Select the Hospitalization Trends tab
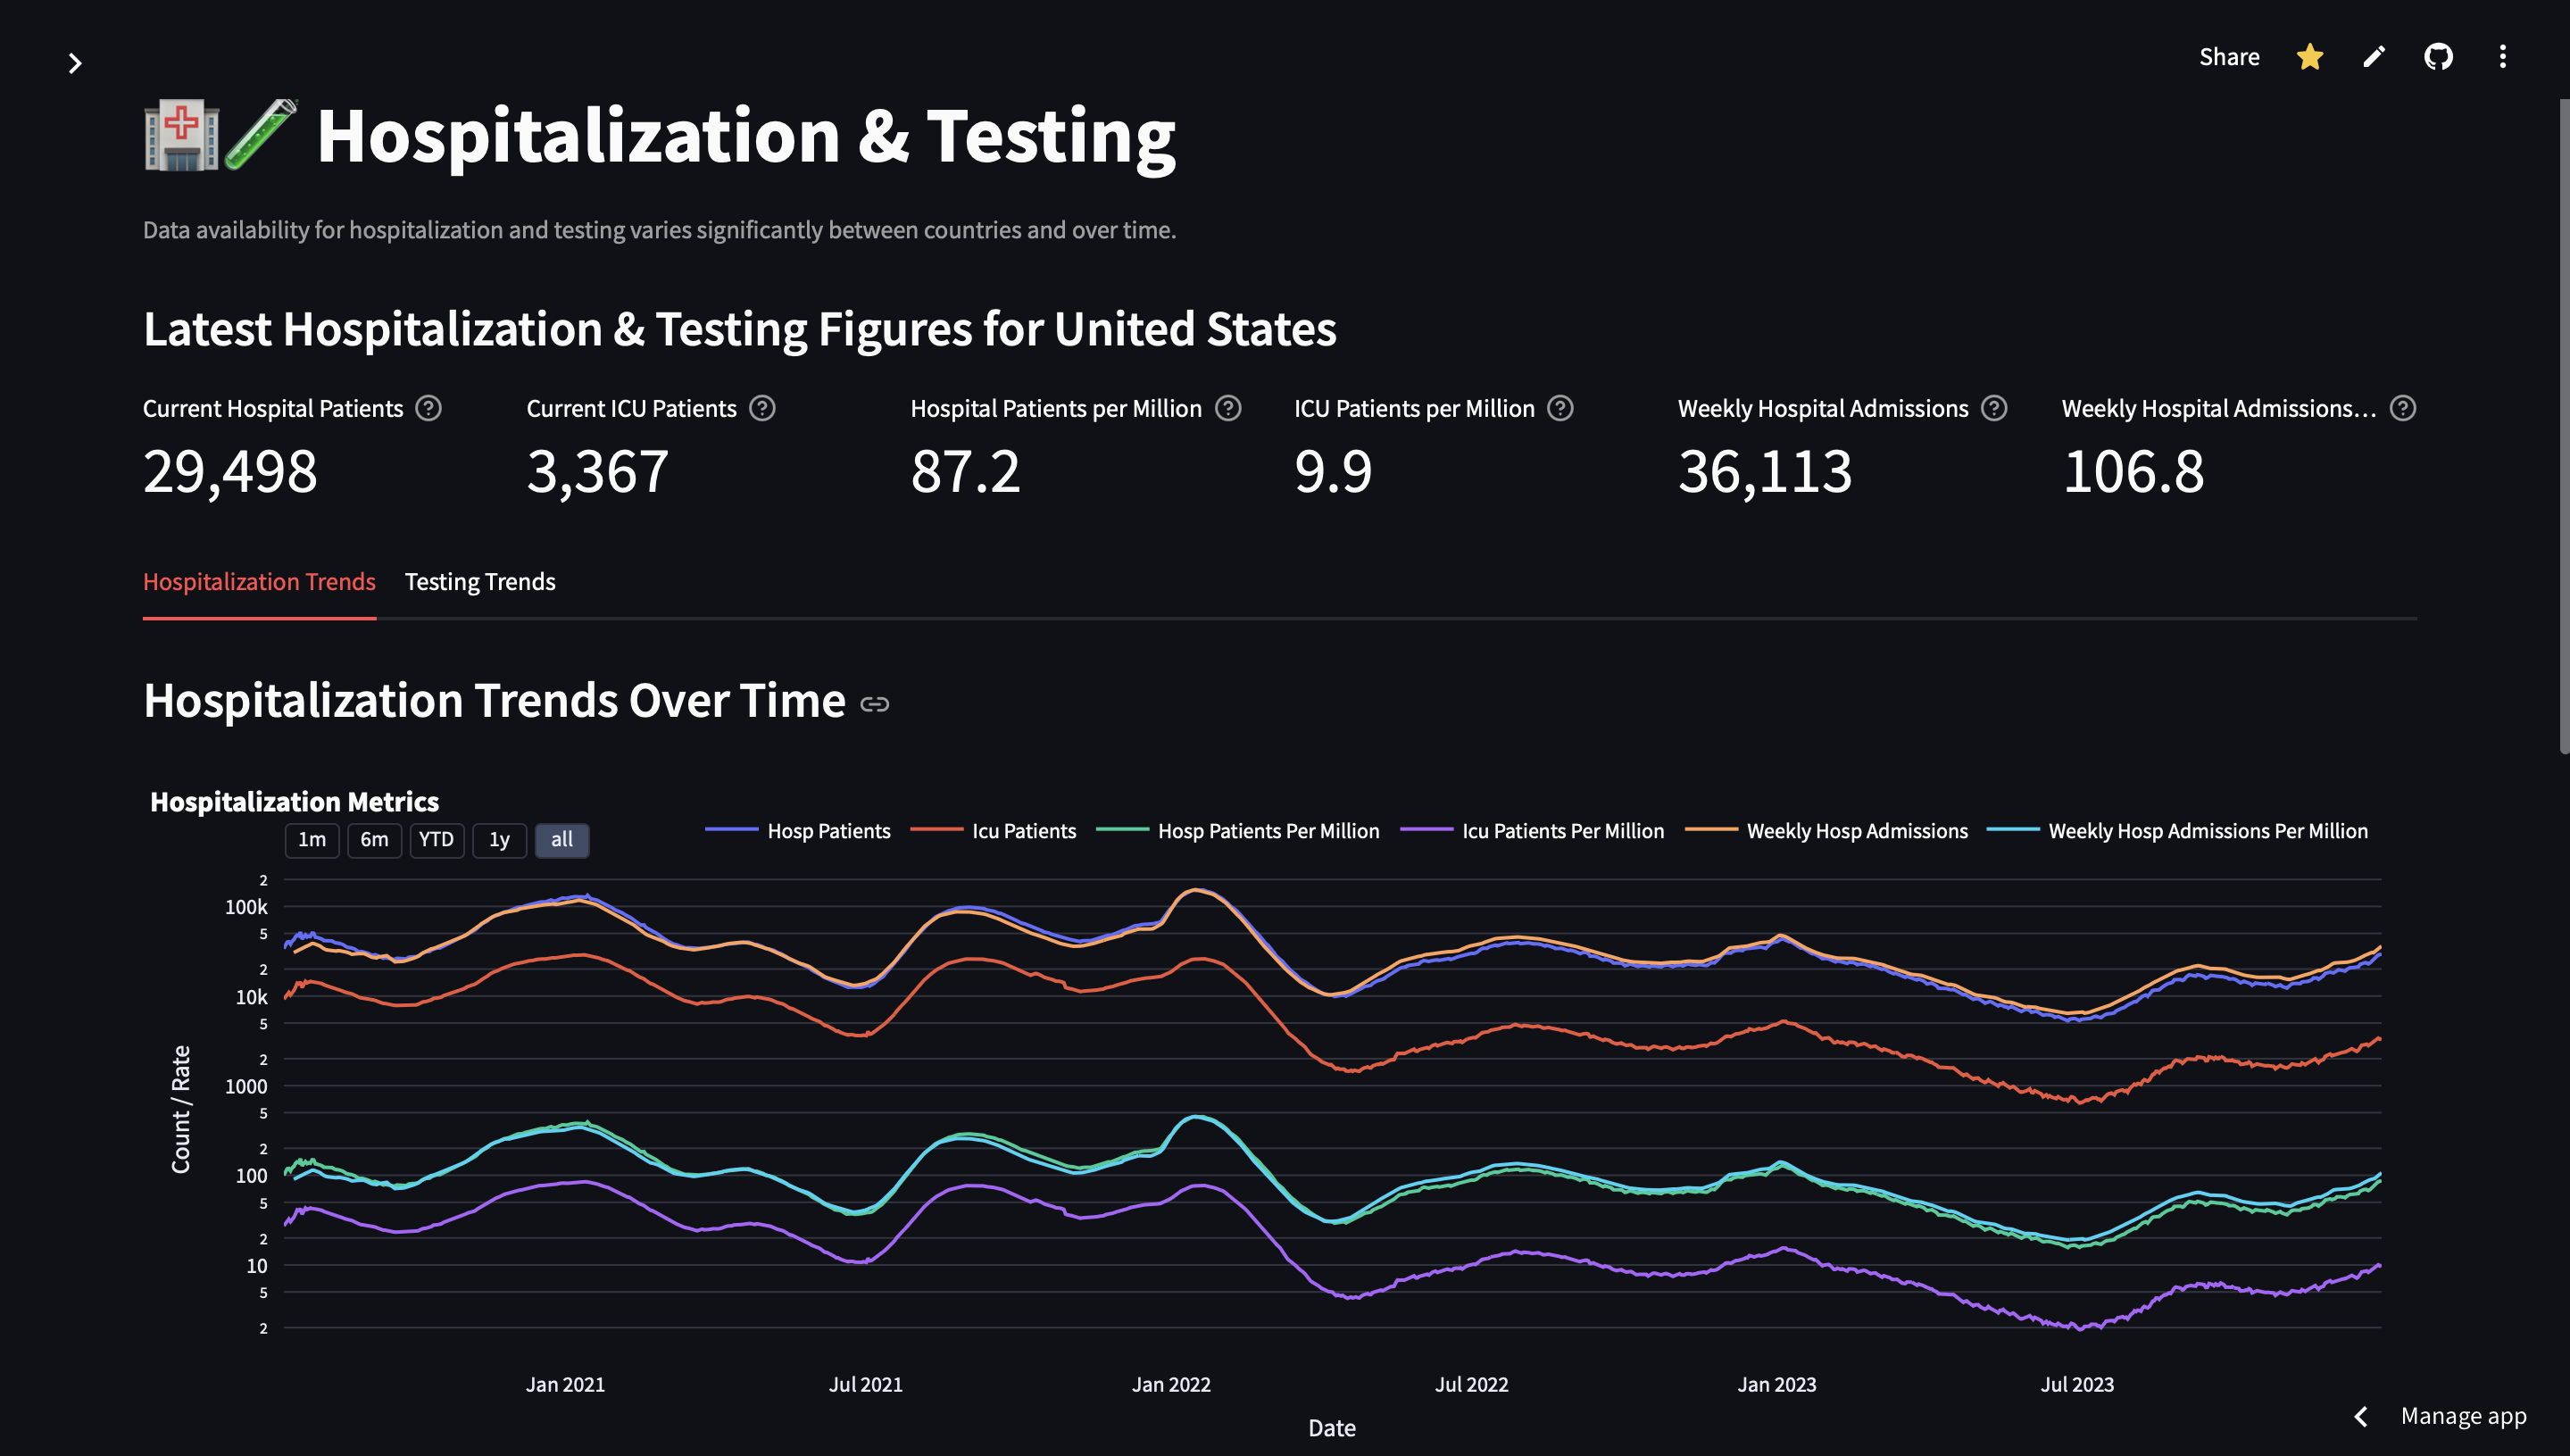This screenshot has width=2570, height=1456. (x=259, y=582)
